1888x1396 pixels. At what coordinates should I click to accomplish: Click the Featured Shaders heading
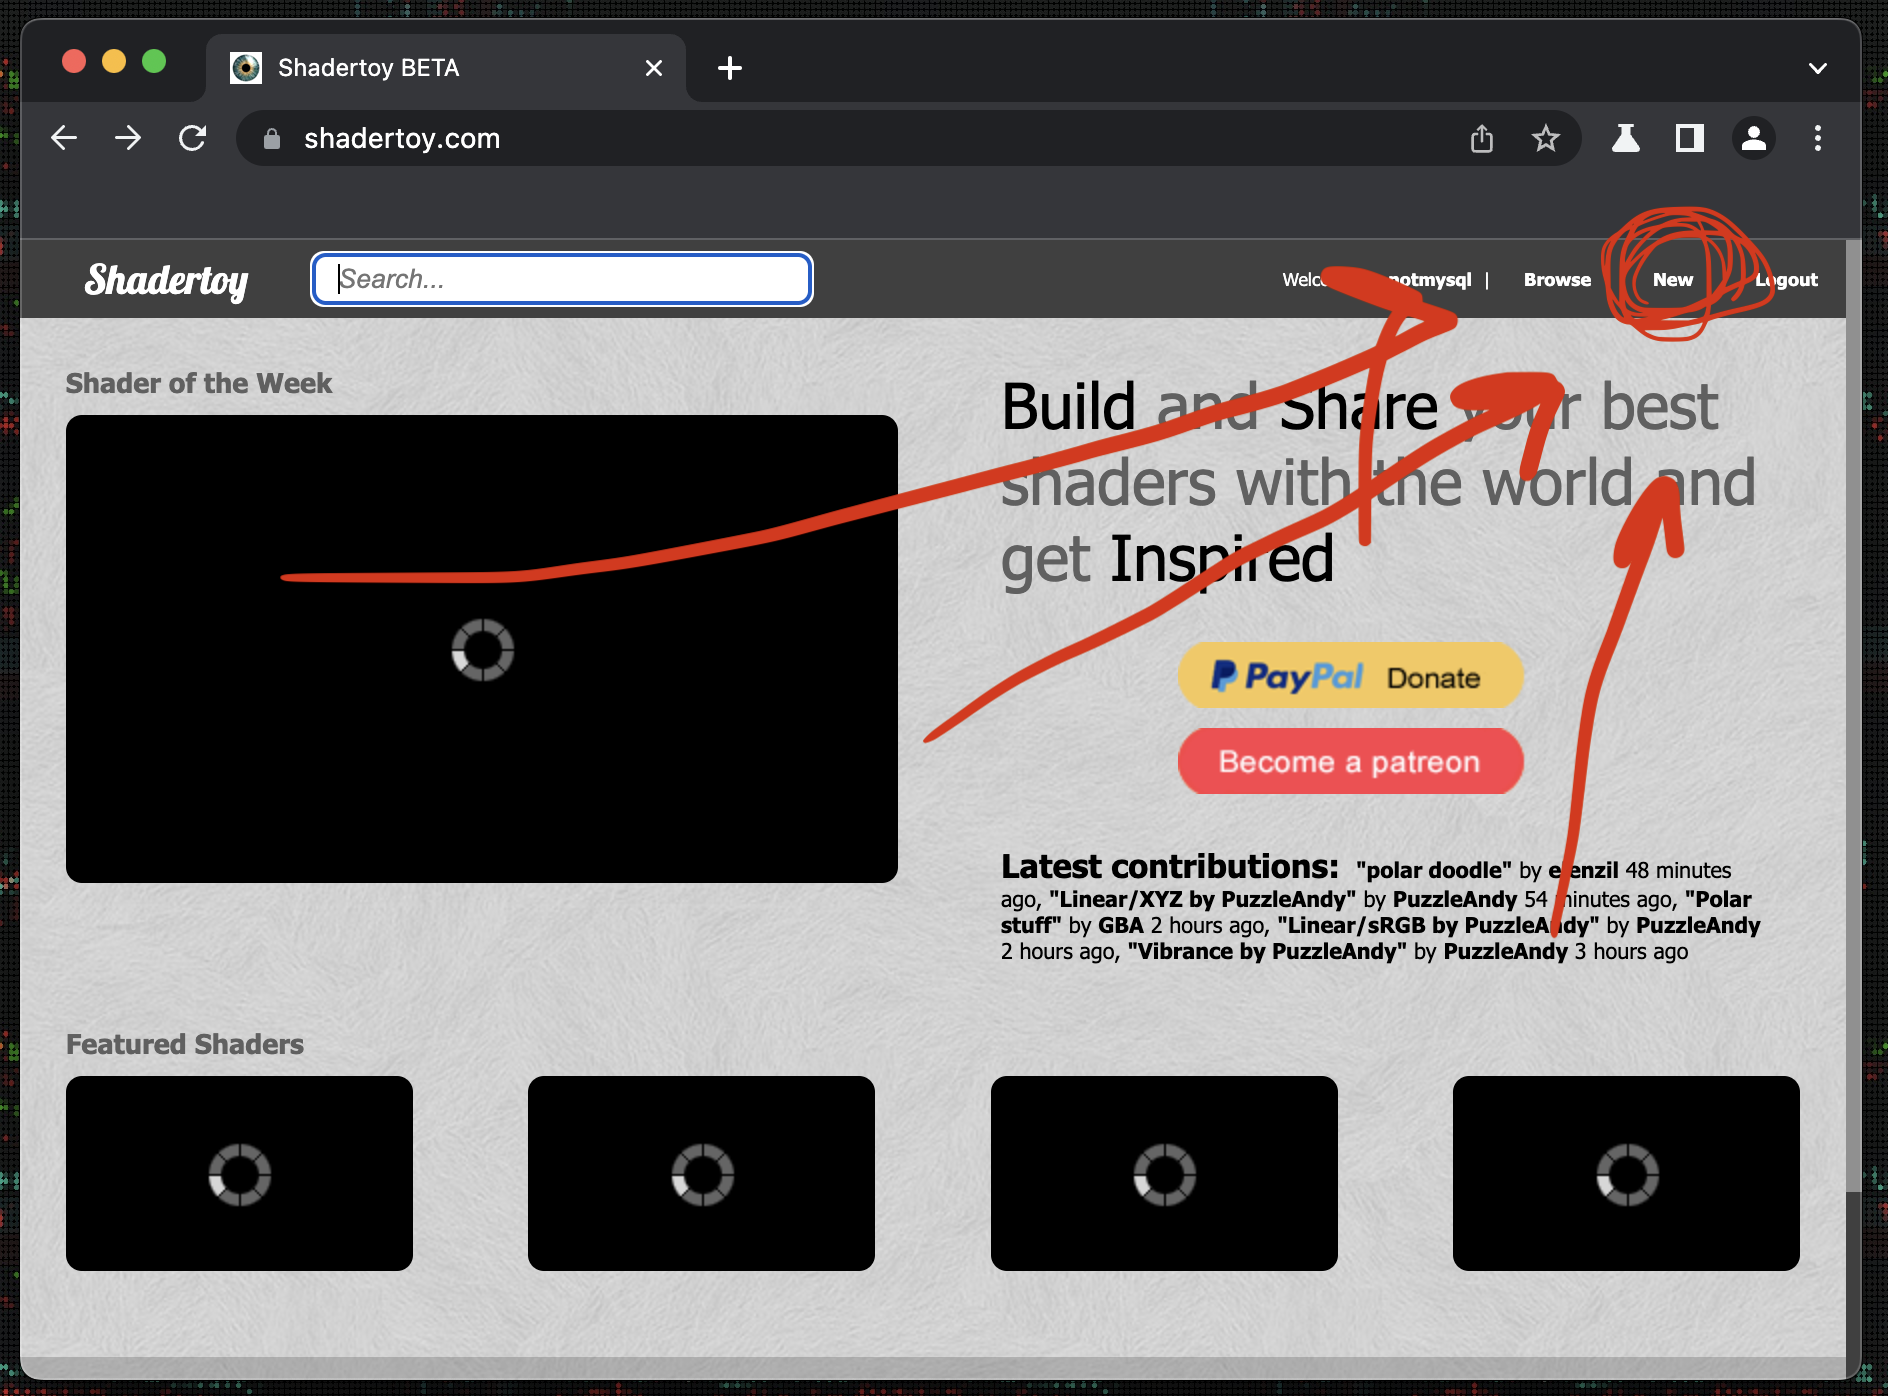tap(185, 1044)
